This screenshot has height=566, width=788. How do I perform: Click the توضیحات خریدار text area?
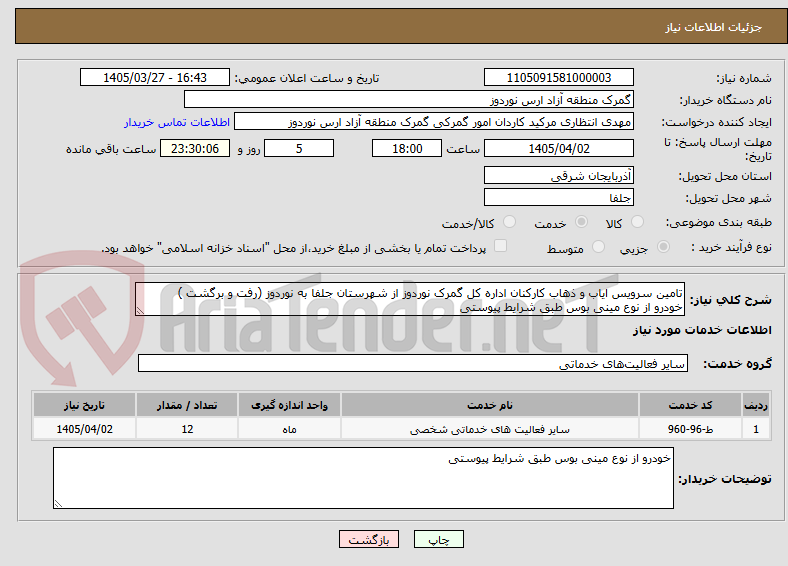(x=363, y=478)
